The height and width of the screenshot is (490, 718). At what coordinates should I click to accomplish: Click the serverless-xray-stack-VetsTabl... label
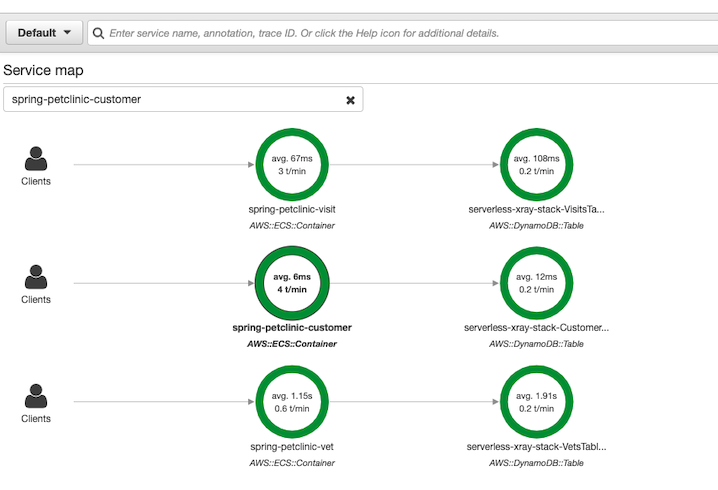point(537,446)
